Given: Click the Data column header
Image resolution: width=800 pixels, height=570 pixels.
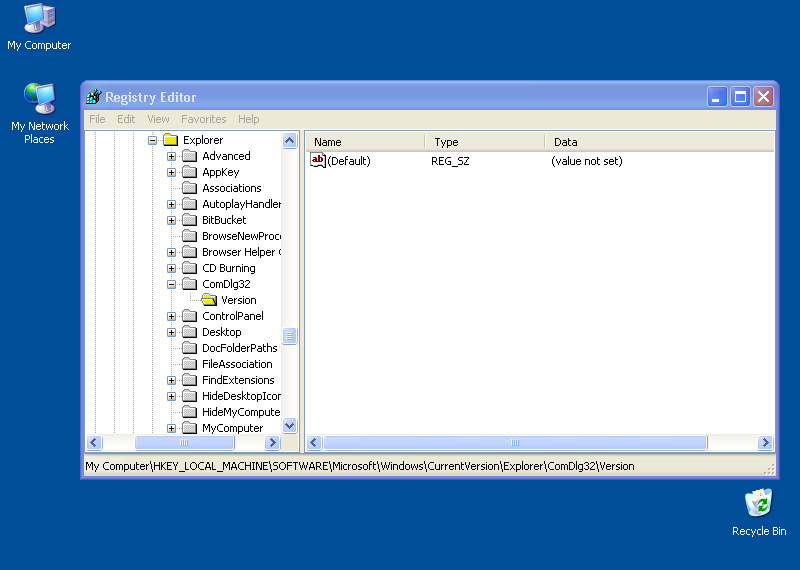Looking at the screenshot, I should [660, 142].
